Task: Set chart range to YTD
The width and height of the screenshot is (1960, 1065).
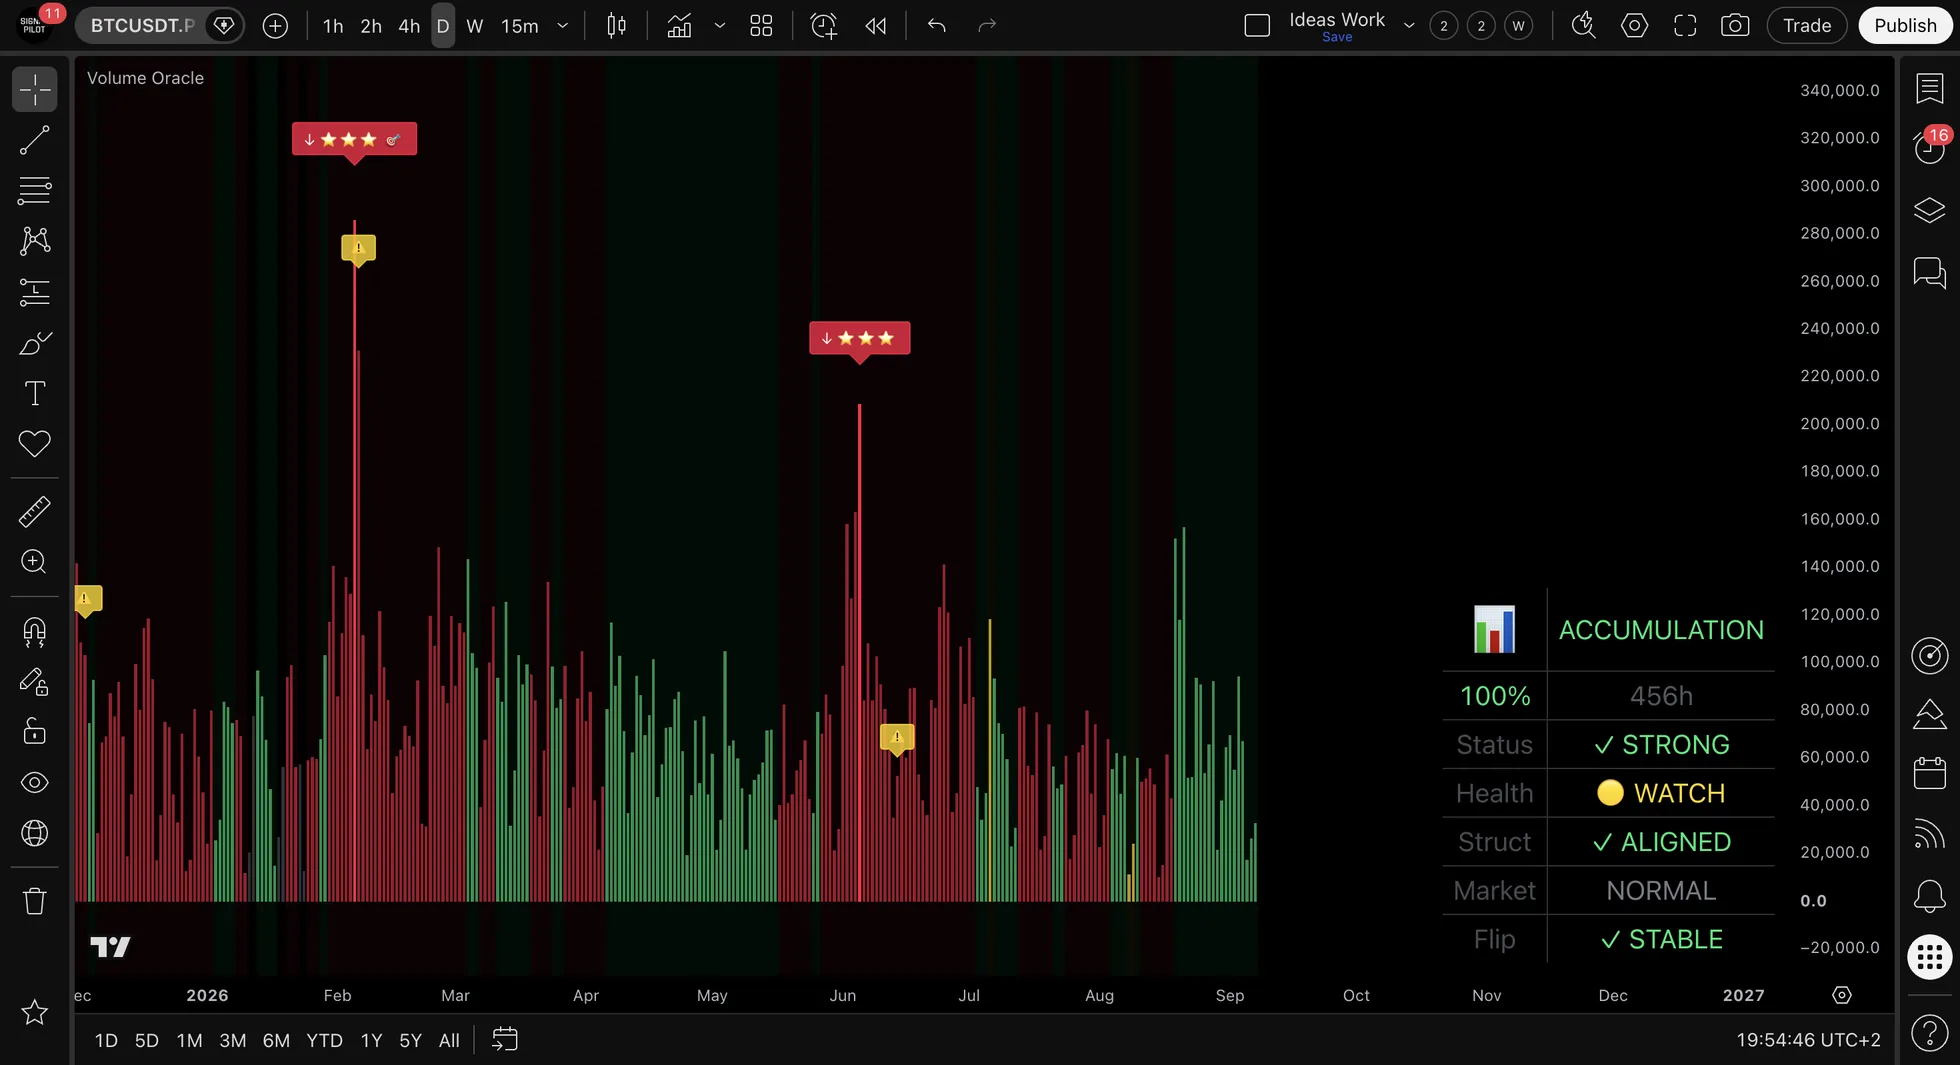Action: click(x=324, y=1040)
